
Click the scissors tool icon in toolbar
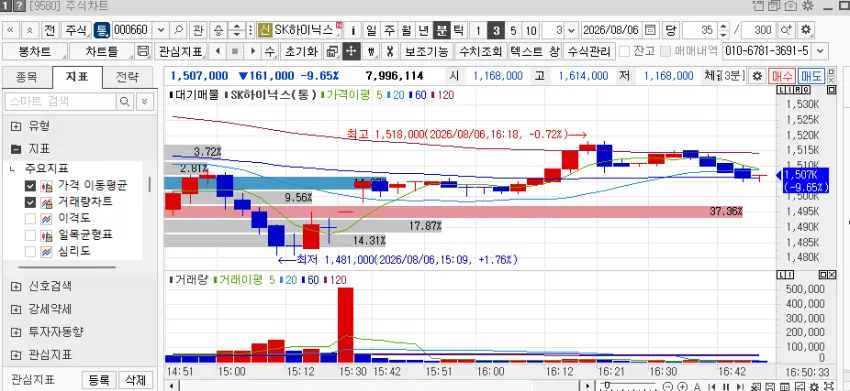tap(389, 52)
